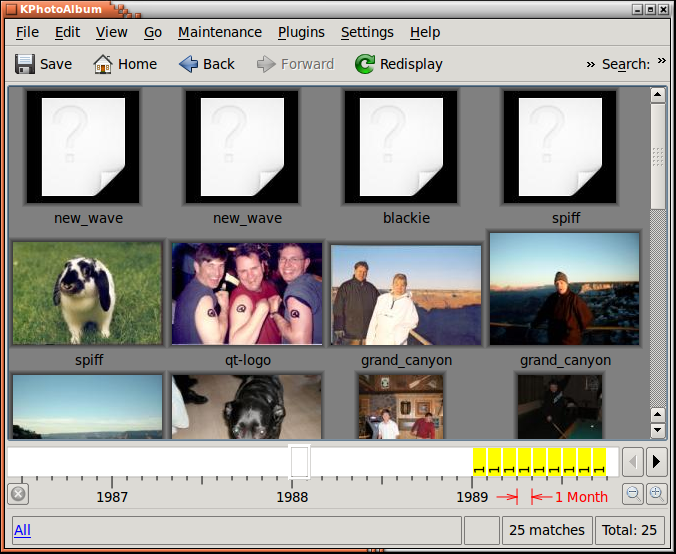The height and width of the screenshot is (554, 676).
Task: Click the All breadcrumb link
Action: 22,530
